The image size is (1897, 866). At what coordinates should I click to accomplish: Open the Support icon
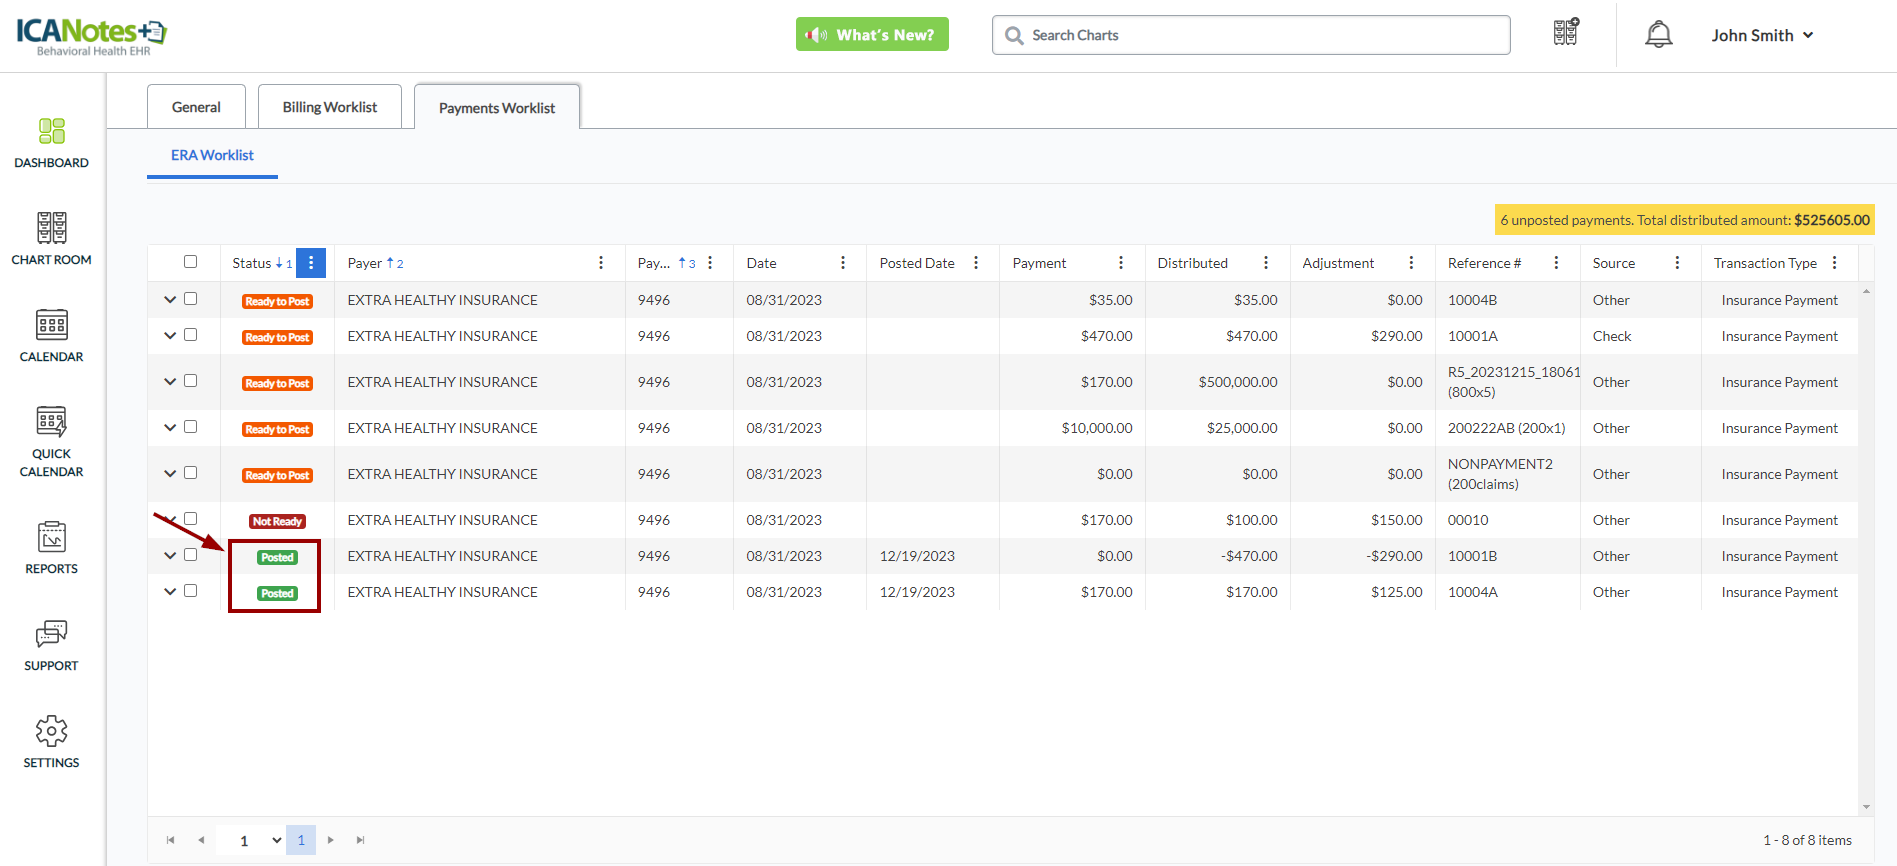point(51,645)
